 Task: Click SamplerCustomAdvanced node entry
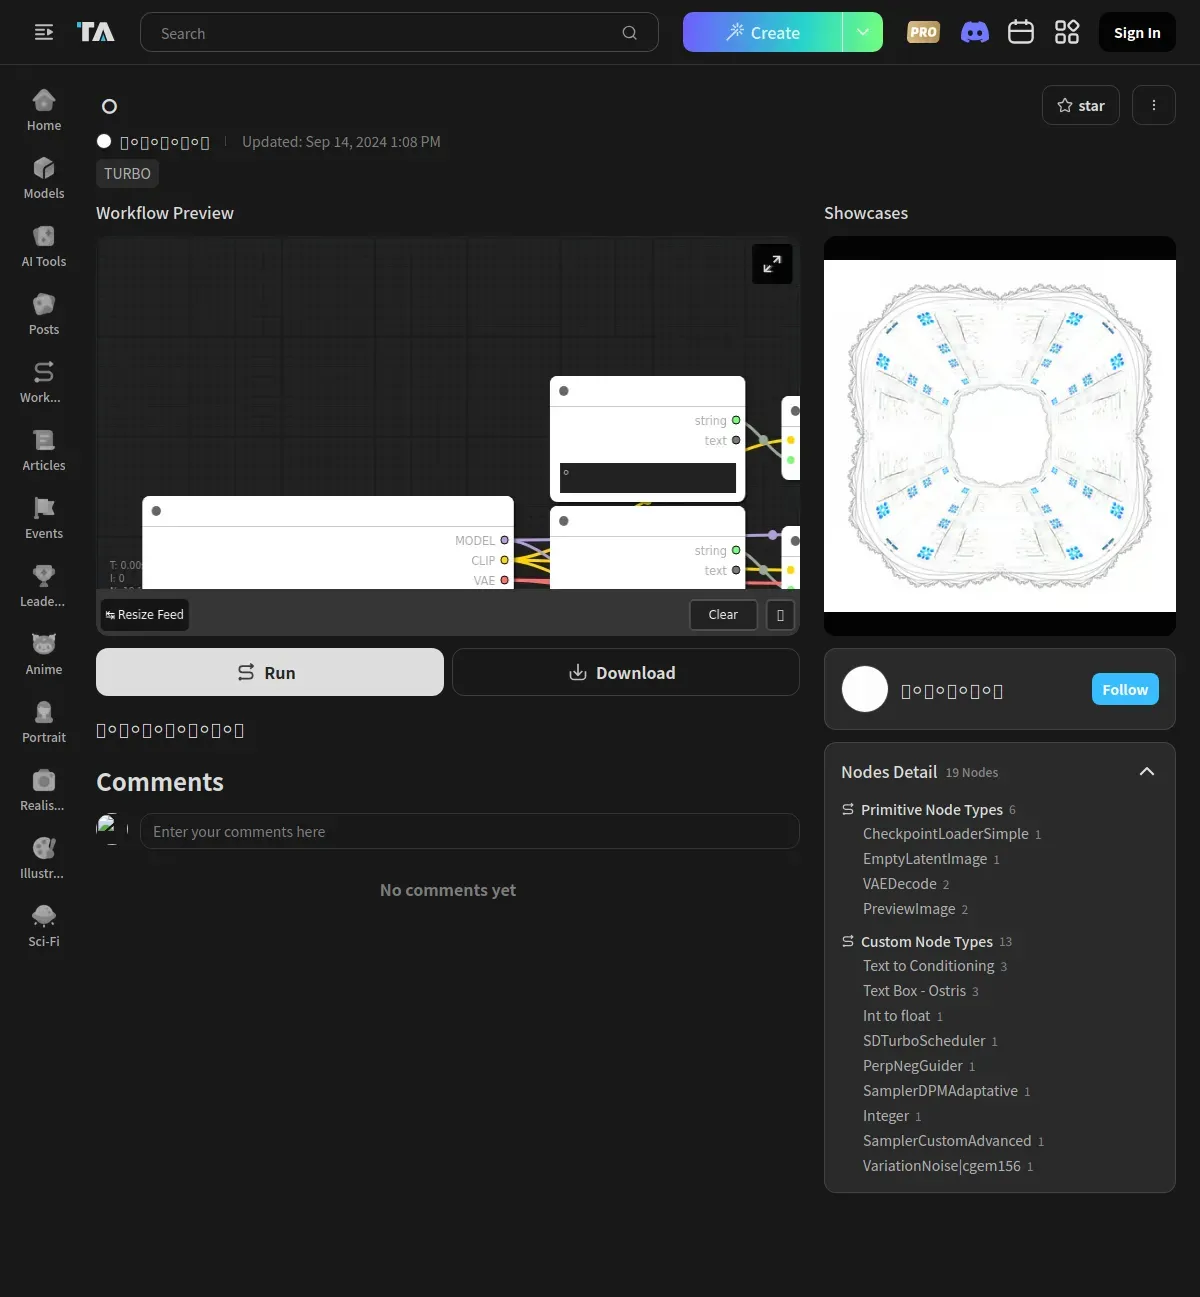click(947, 1140)
